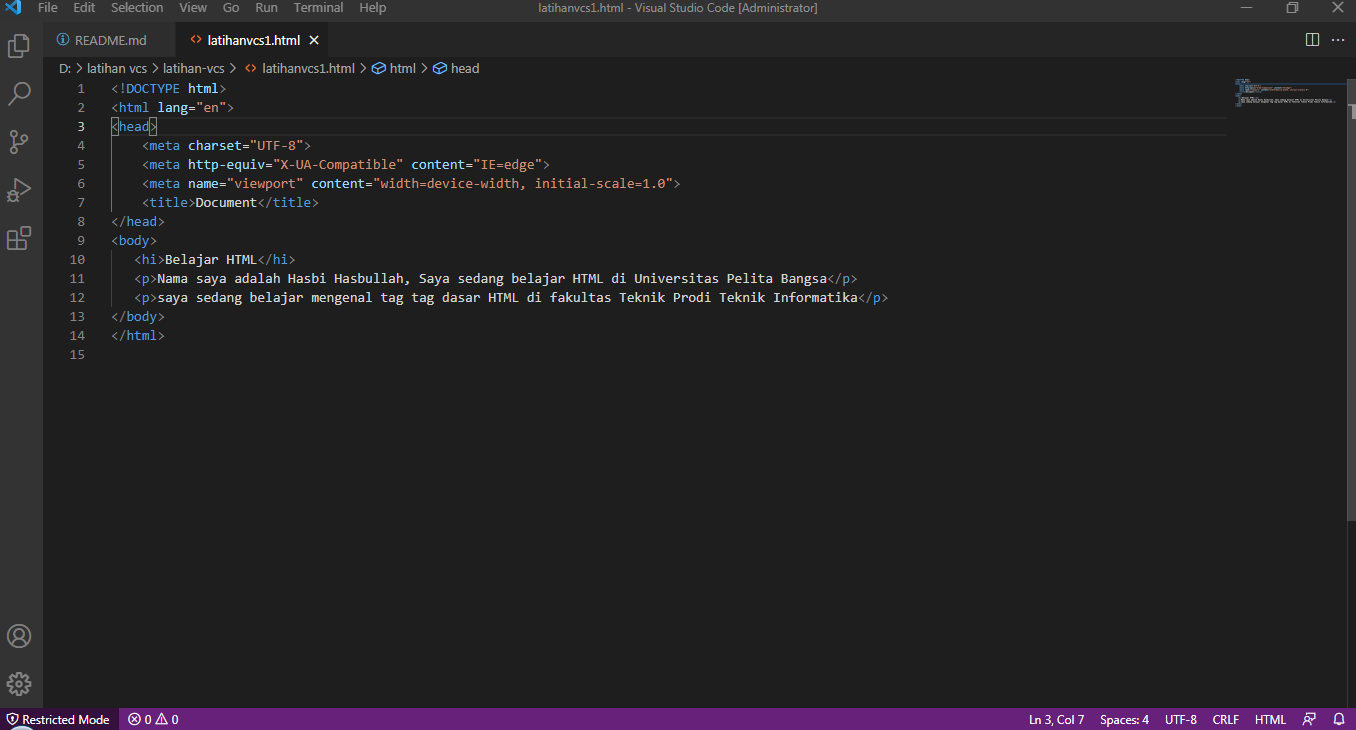Screen dimensions: 1356x730
Task: Click the errors and warnings counter
Action: 153,719
